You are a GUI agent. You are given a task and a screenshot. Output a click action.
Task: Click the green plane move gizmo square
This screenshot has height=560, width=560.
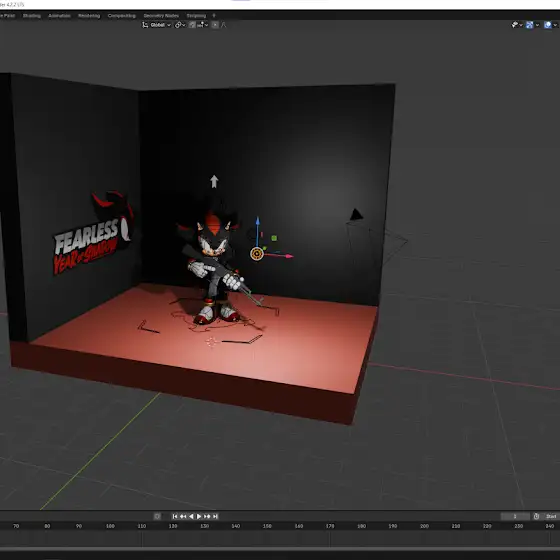click(x=274, y=238)
